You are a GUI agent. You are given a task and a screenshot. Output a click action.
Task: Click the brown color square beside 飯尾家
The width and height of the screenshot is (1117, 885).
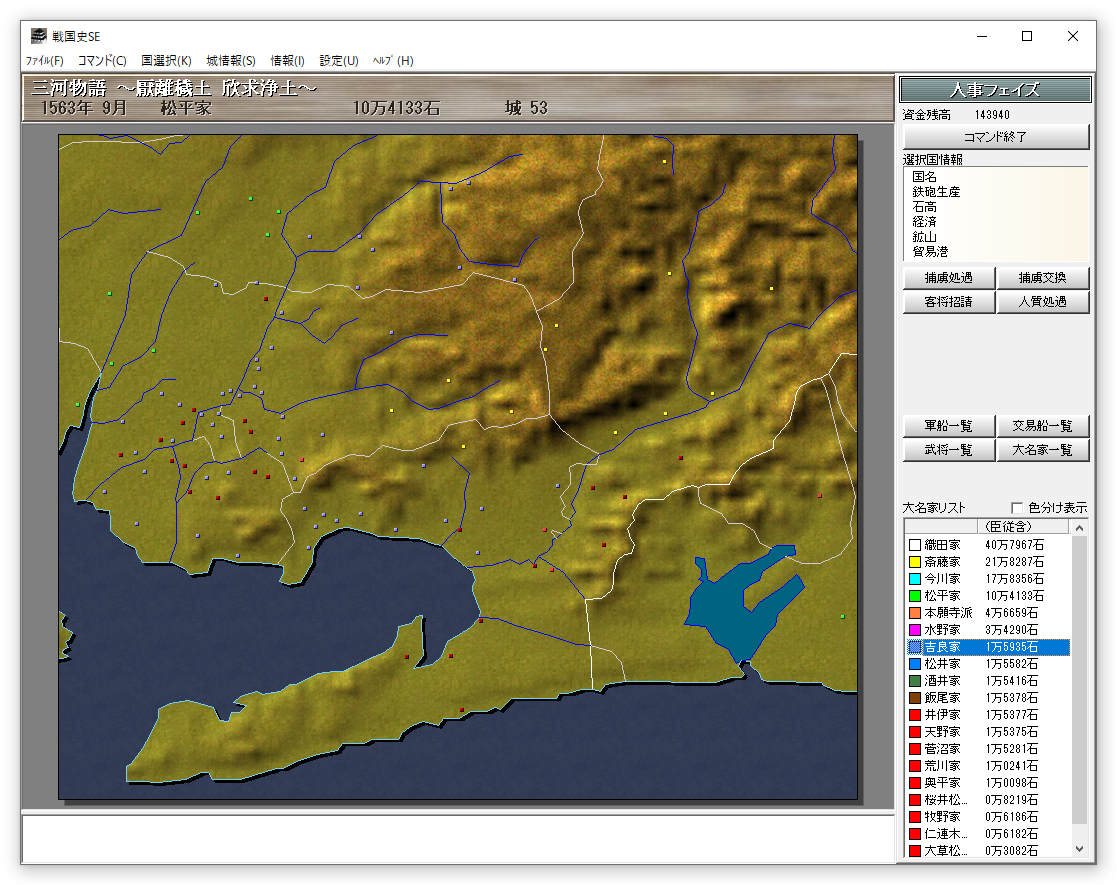click(914, 698)
